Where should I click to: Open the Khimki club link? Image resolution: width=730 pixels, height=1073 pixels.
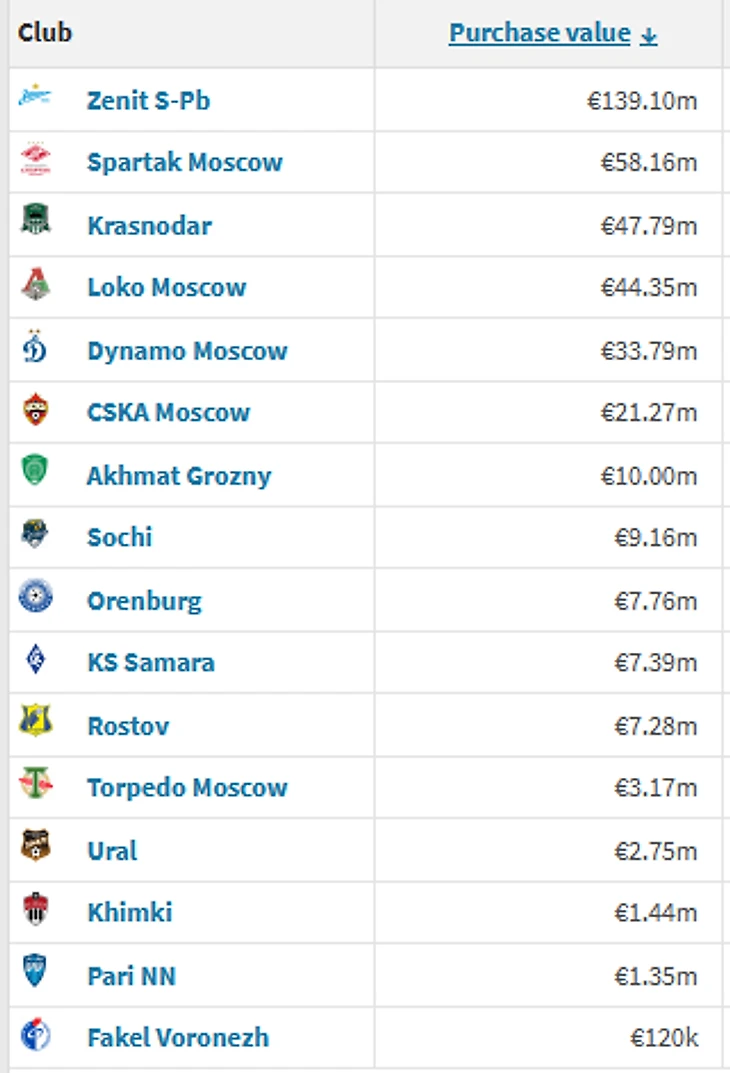(x=130, y=912)
